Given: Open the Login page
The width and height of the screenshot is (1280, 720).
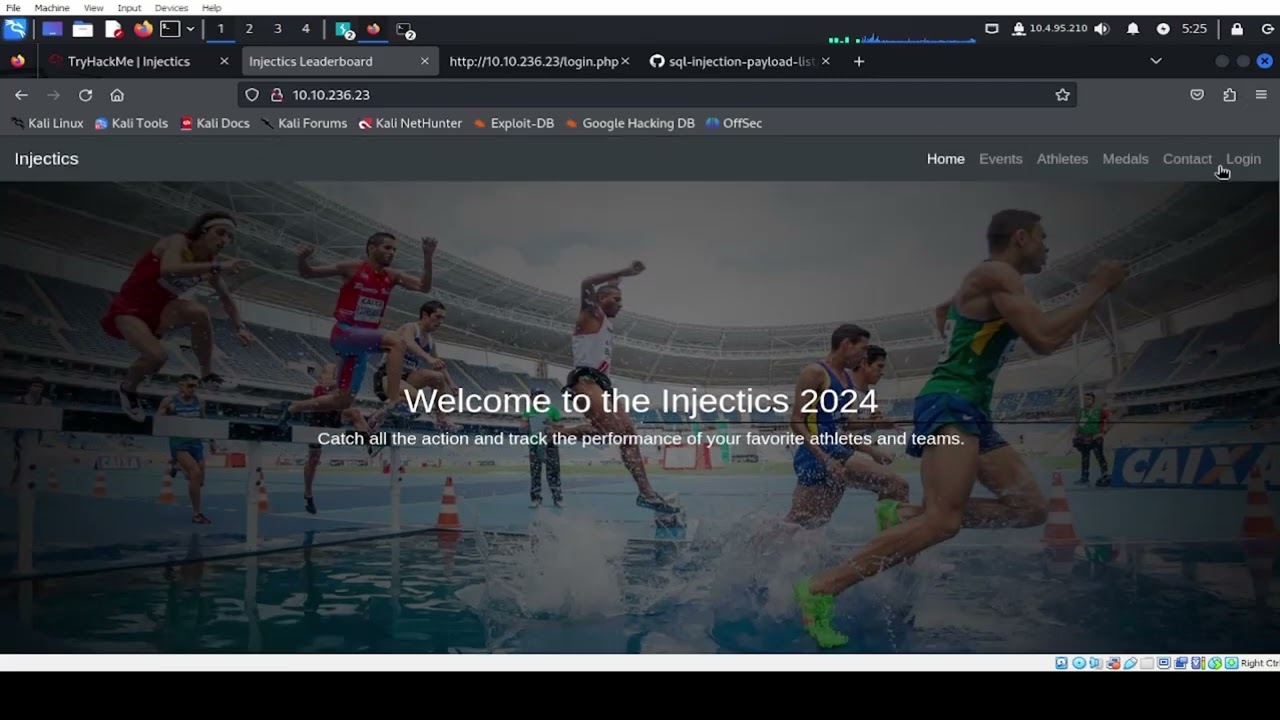Looking at the screenshot, I should 1243,159.
